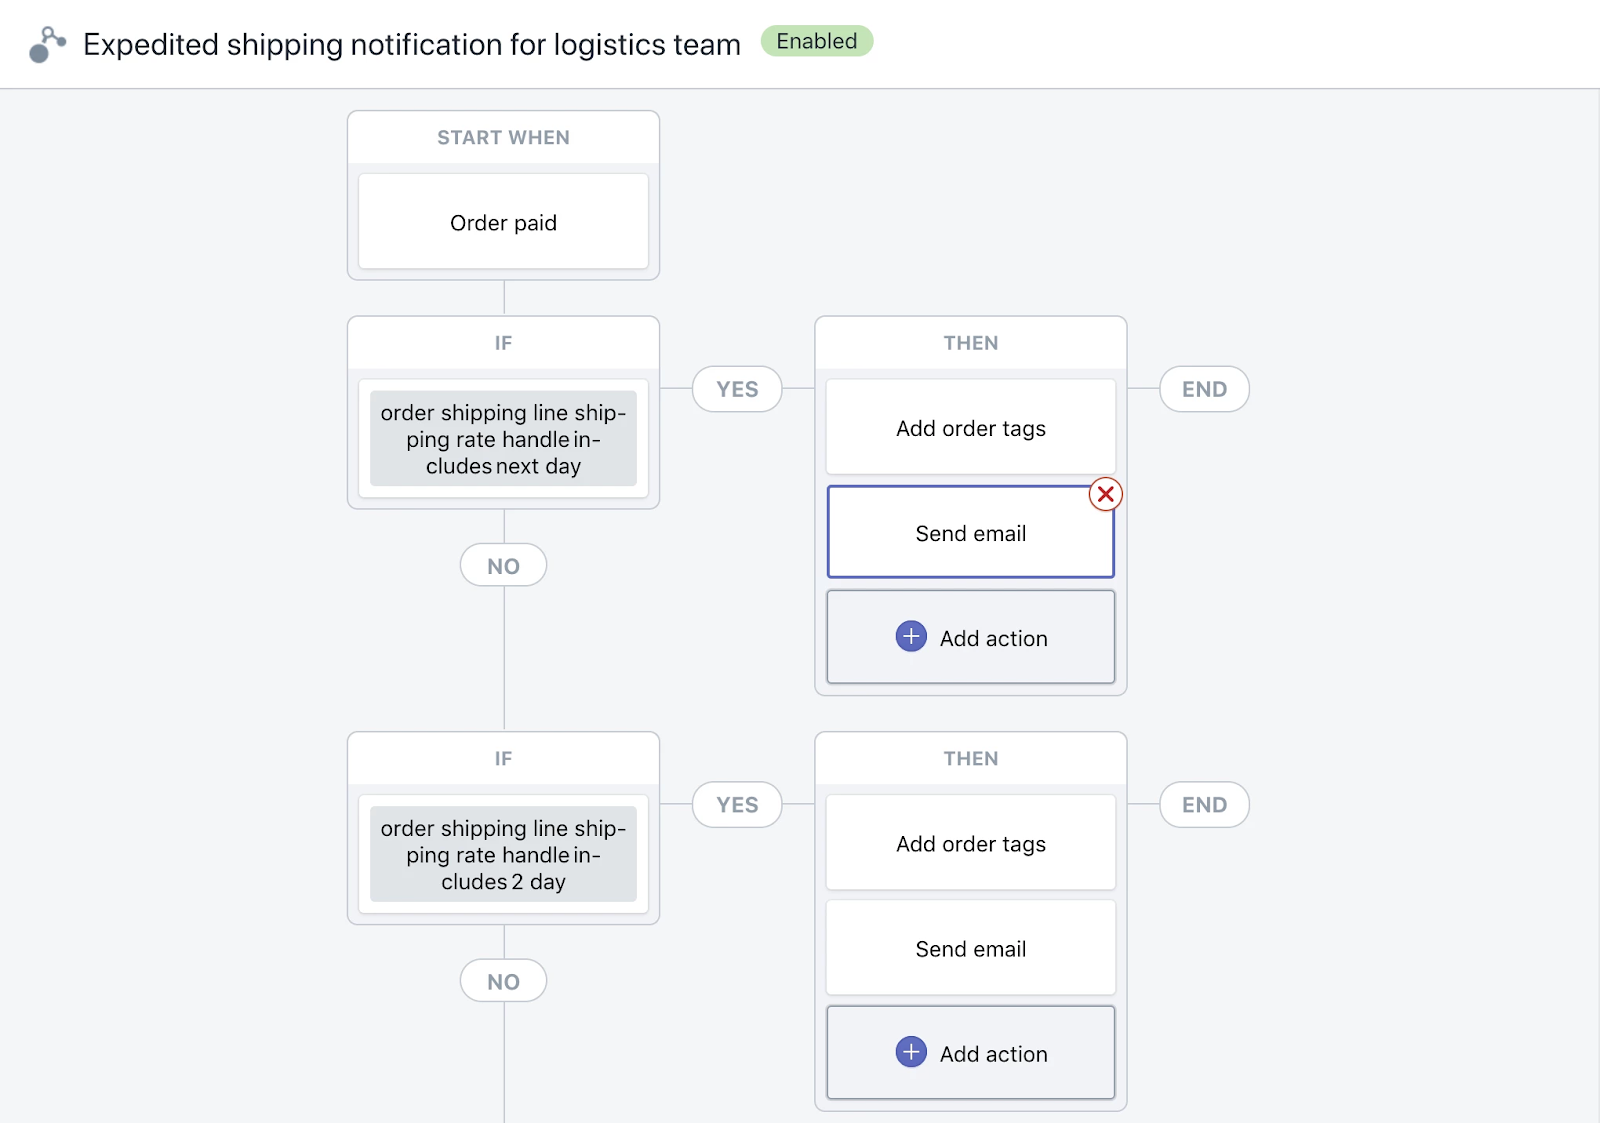The image size is (1600, 1123).
Task: Select first Add order tags action
Action: [x=970, y=428]
